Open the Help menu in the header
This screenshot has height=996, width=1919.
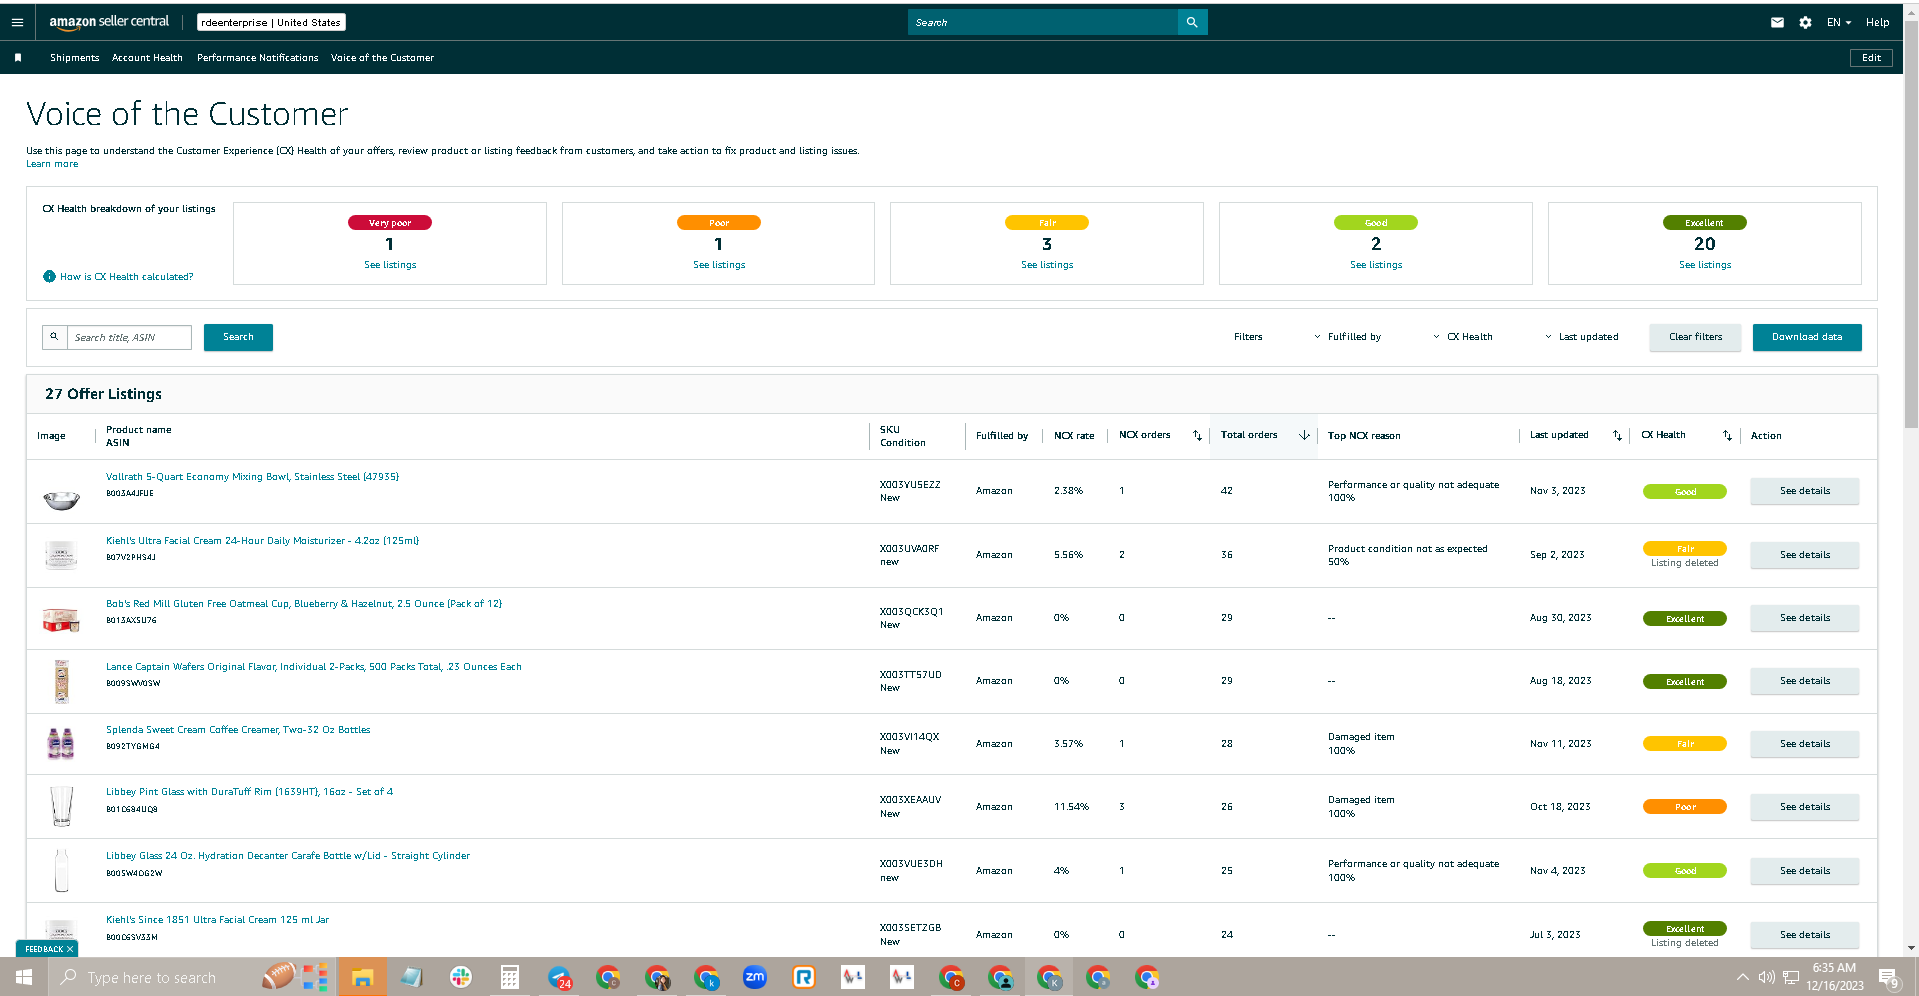(1877, 22)
